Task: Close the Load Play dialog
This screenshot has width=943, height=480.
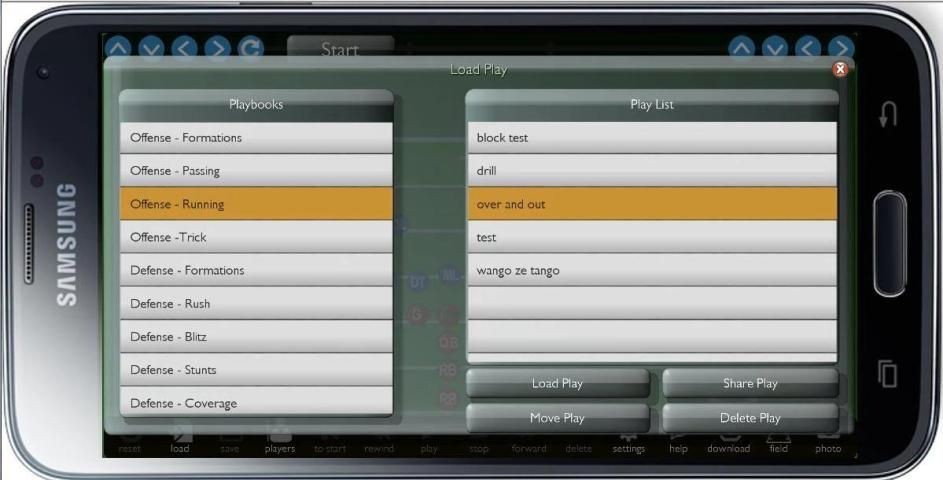Action: pos(840,69)
